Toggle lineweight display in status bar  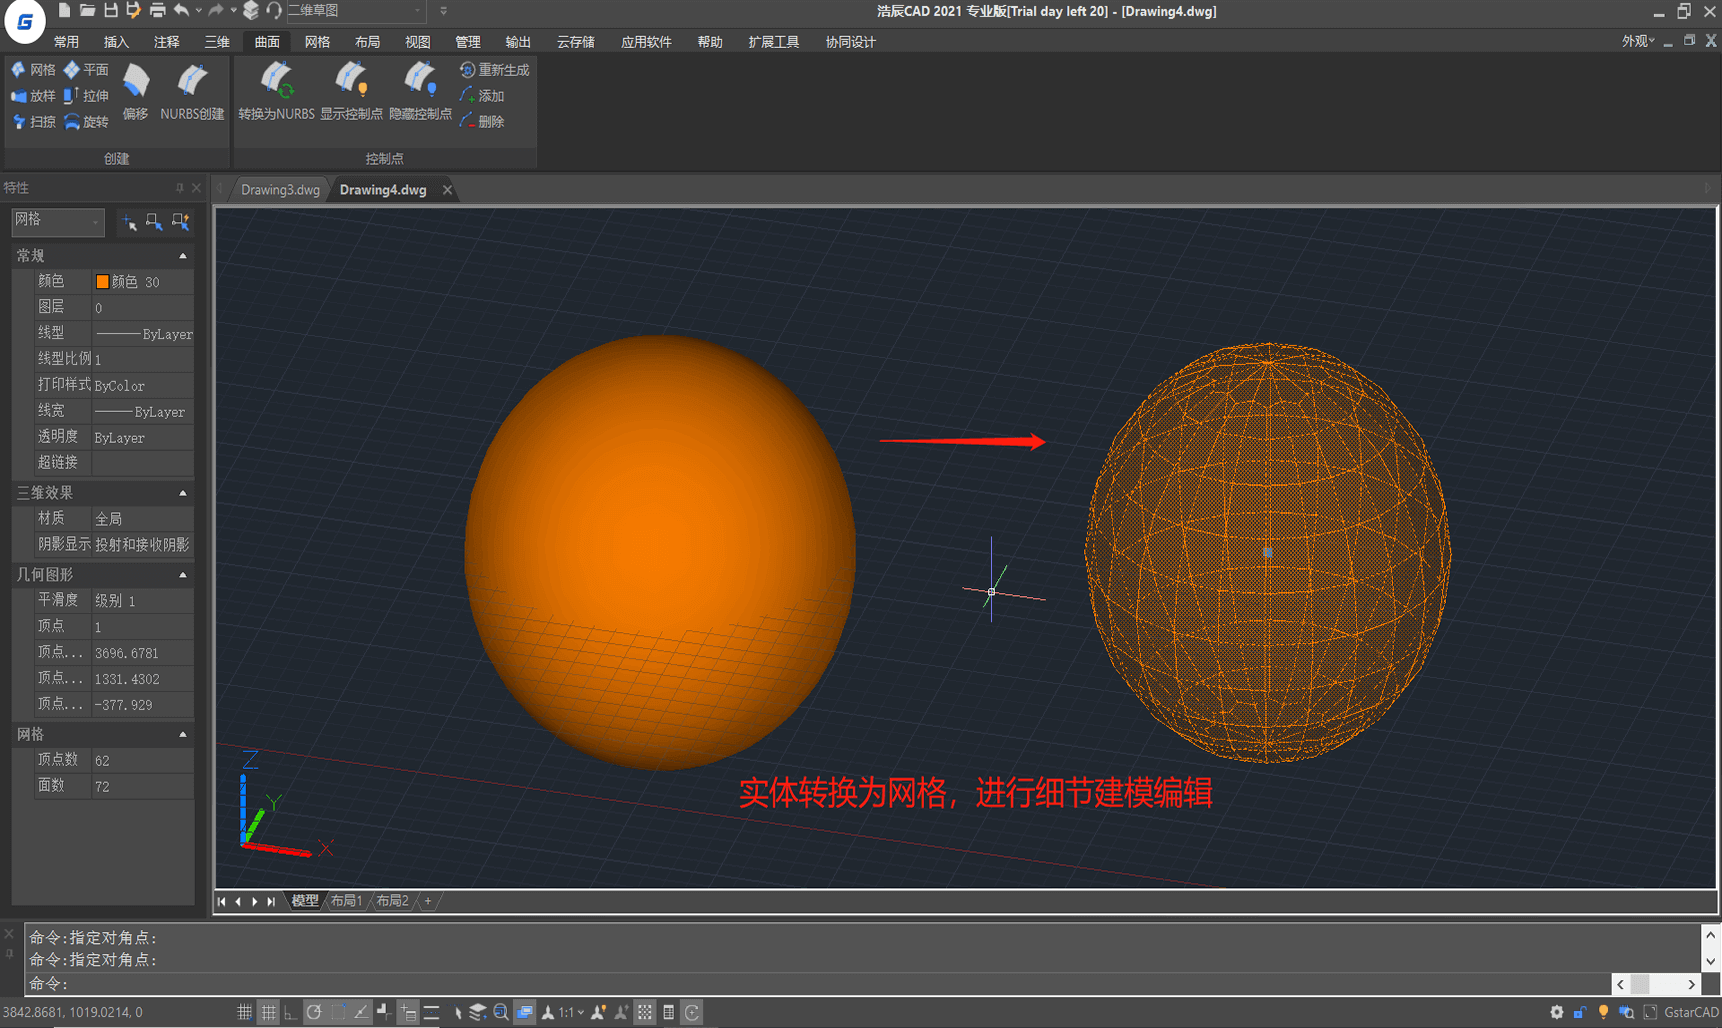[x=431, y=1012]
